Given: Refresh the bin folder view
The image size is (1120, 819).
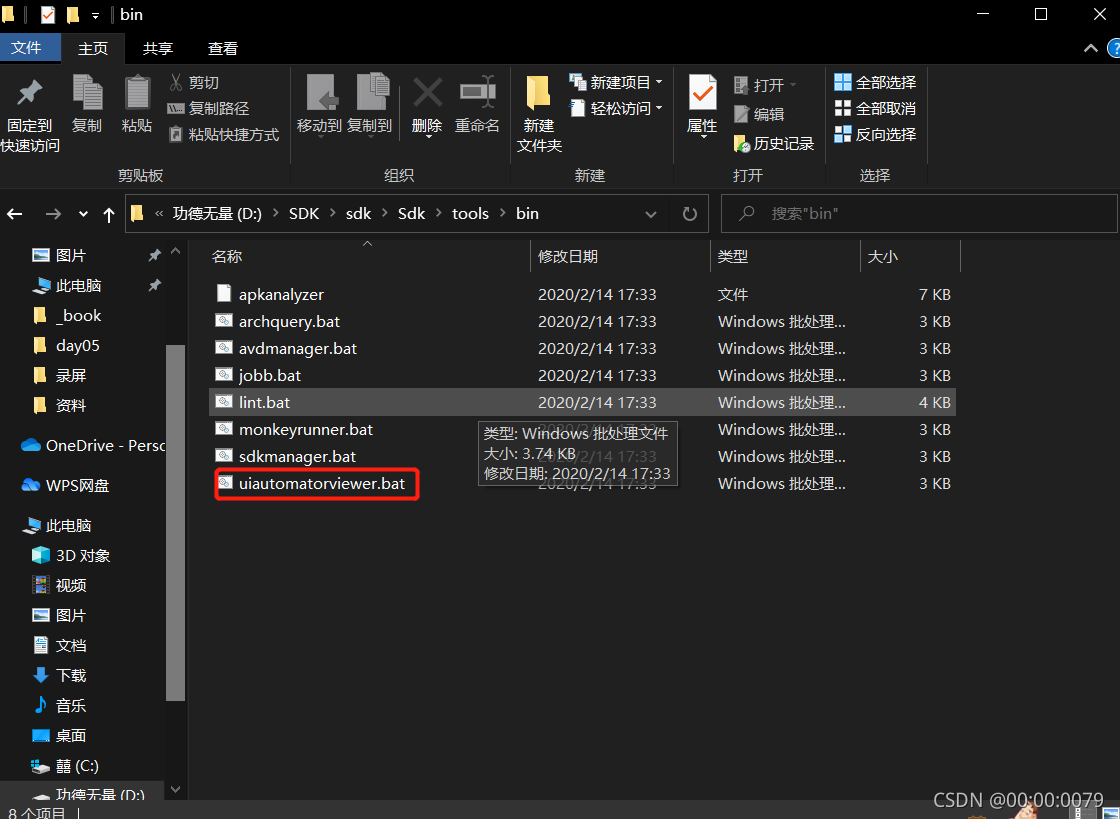Looking at the screenshot, I should click(x=689, y=213).
